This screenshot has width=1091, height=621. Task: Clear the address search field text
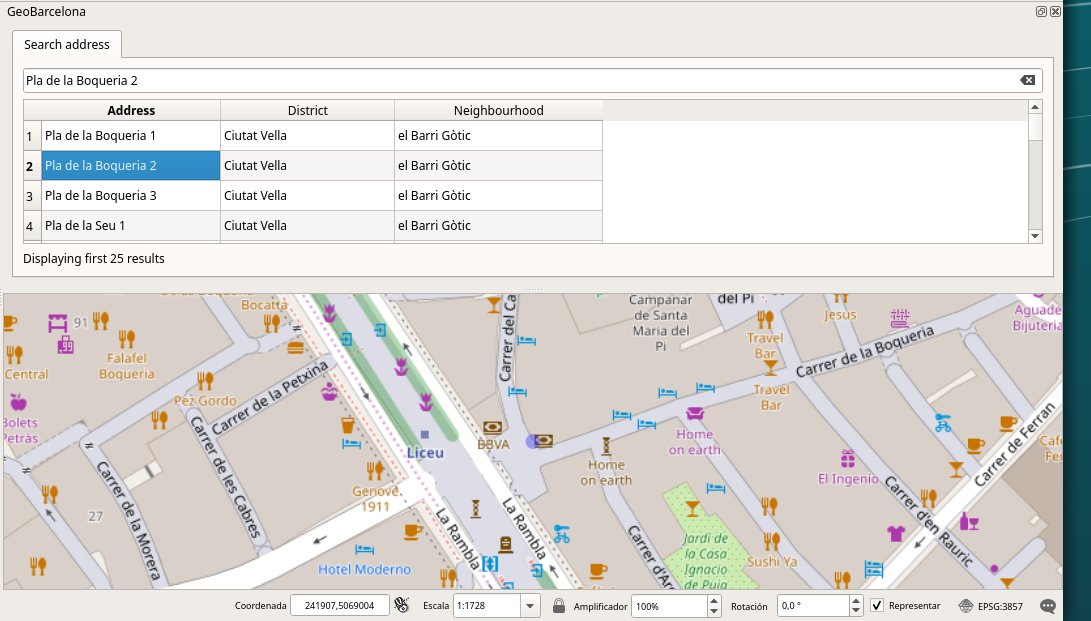(x=1027, y=80)
